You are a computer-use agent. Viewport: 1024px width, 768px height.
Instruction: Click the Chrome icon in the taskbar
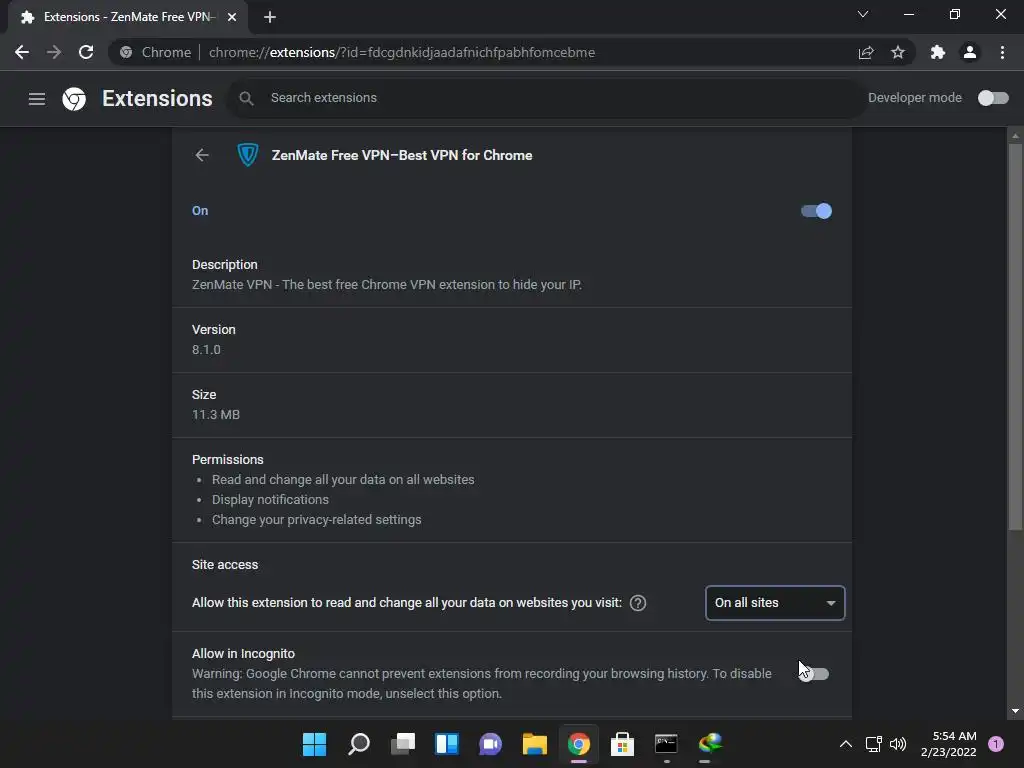[579, 744]
